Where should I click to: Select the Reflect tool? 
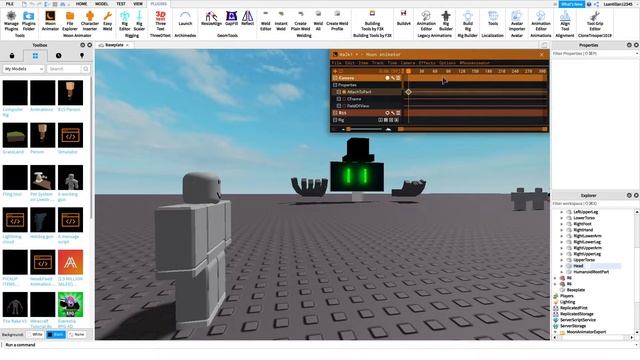click(247, 19)
